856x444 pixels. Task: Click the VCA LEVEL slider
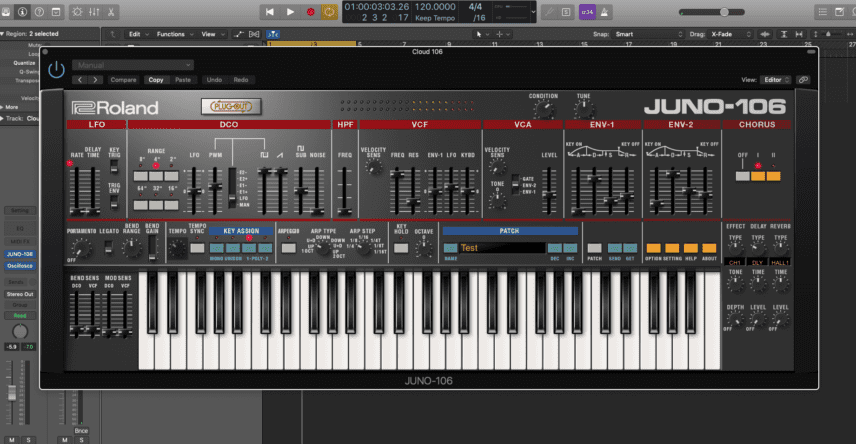[x=550, y=191]
